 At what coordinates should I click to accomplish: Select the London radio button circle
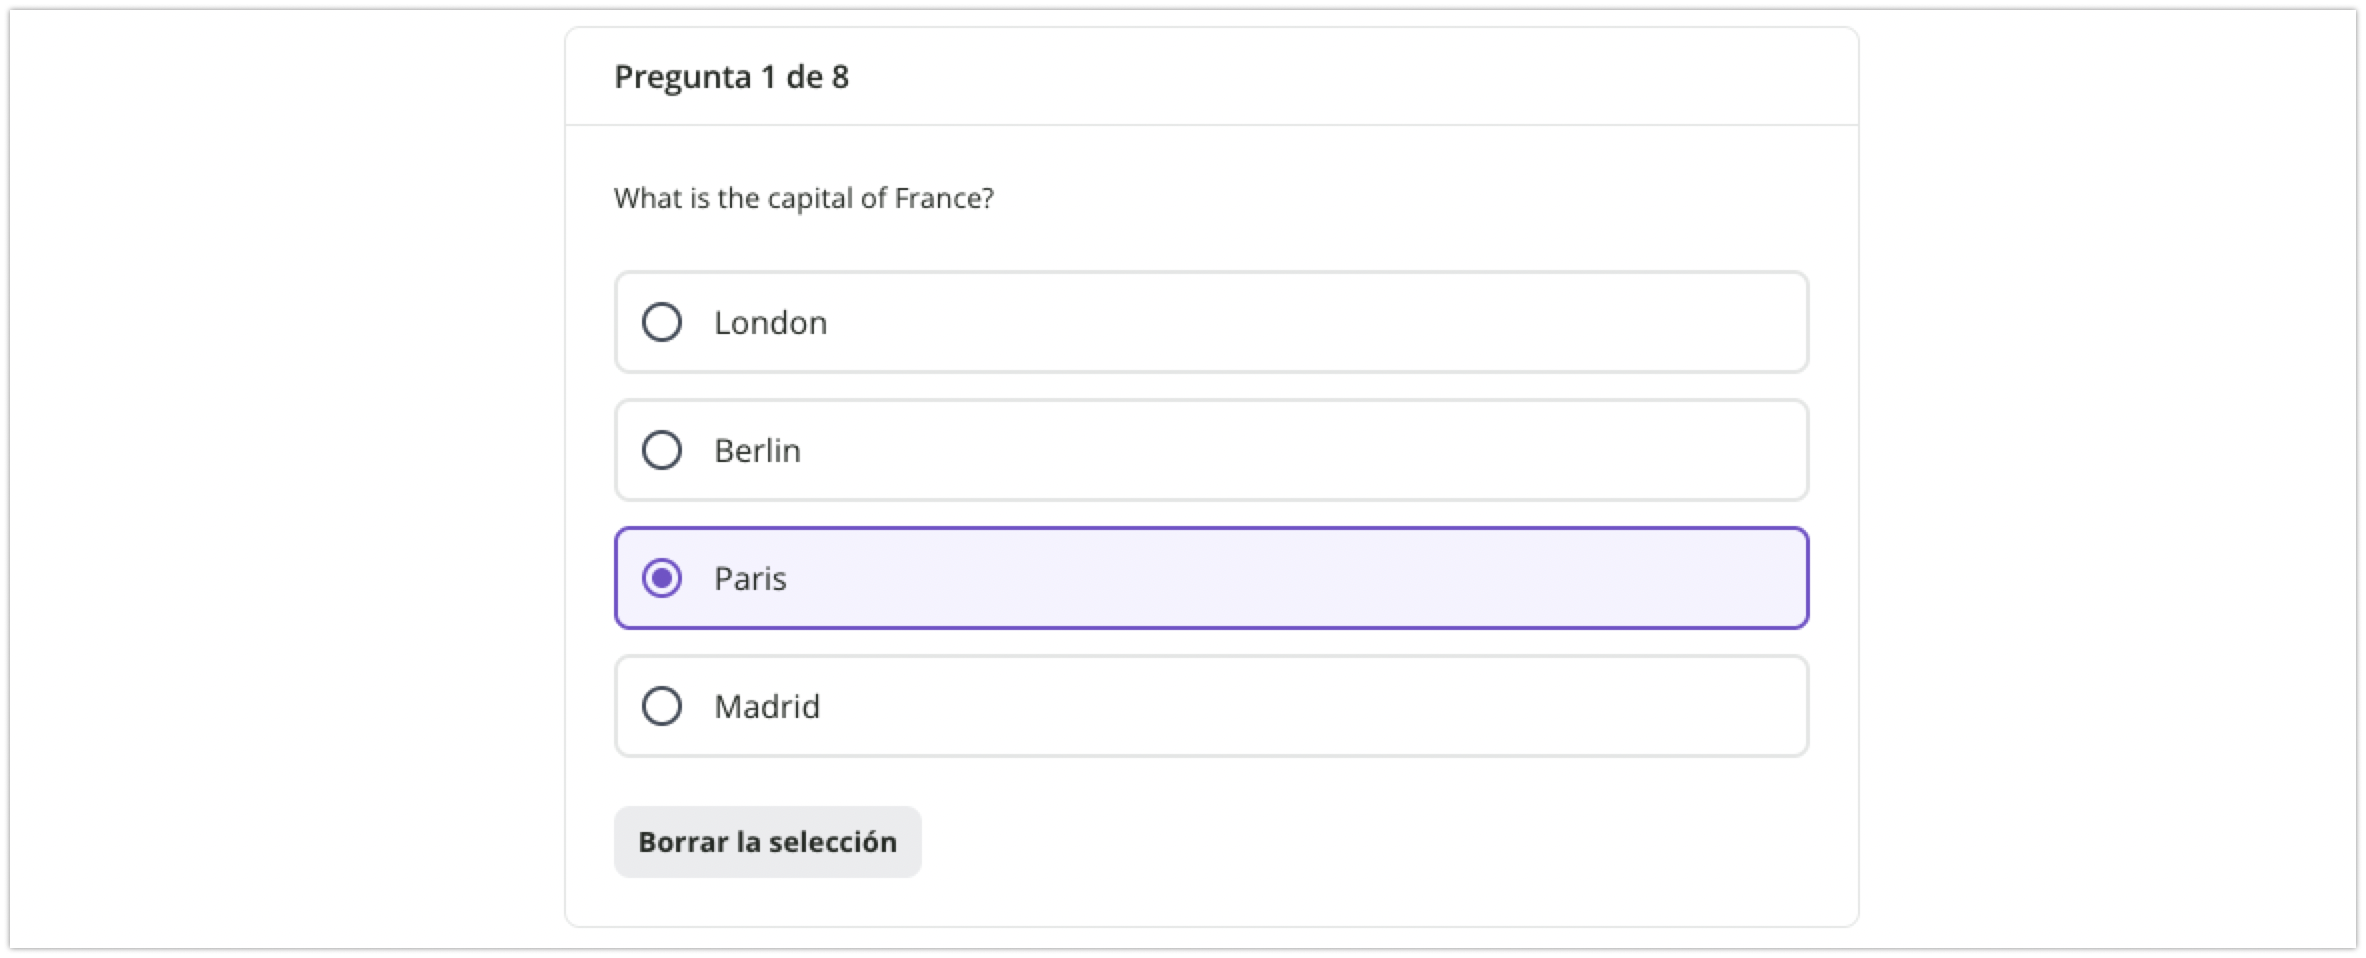662,322
